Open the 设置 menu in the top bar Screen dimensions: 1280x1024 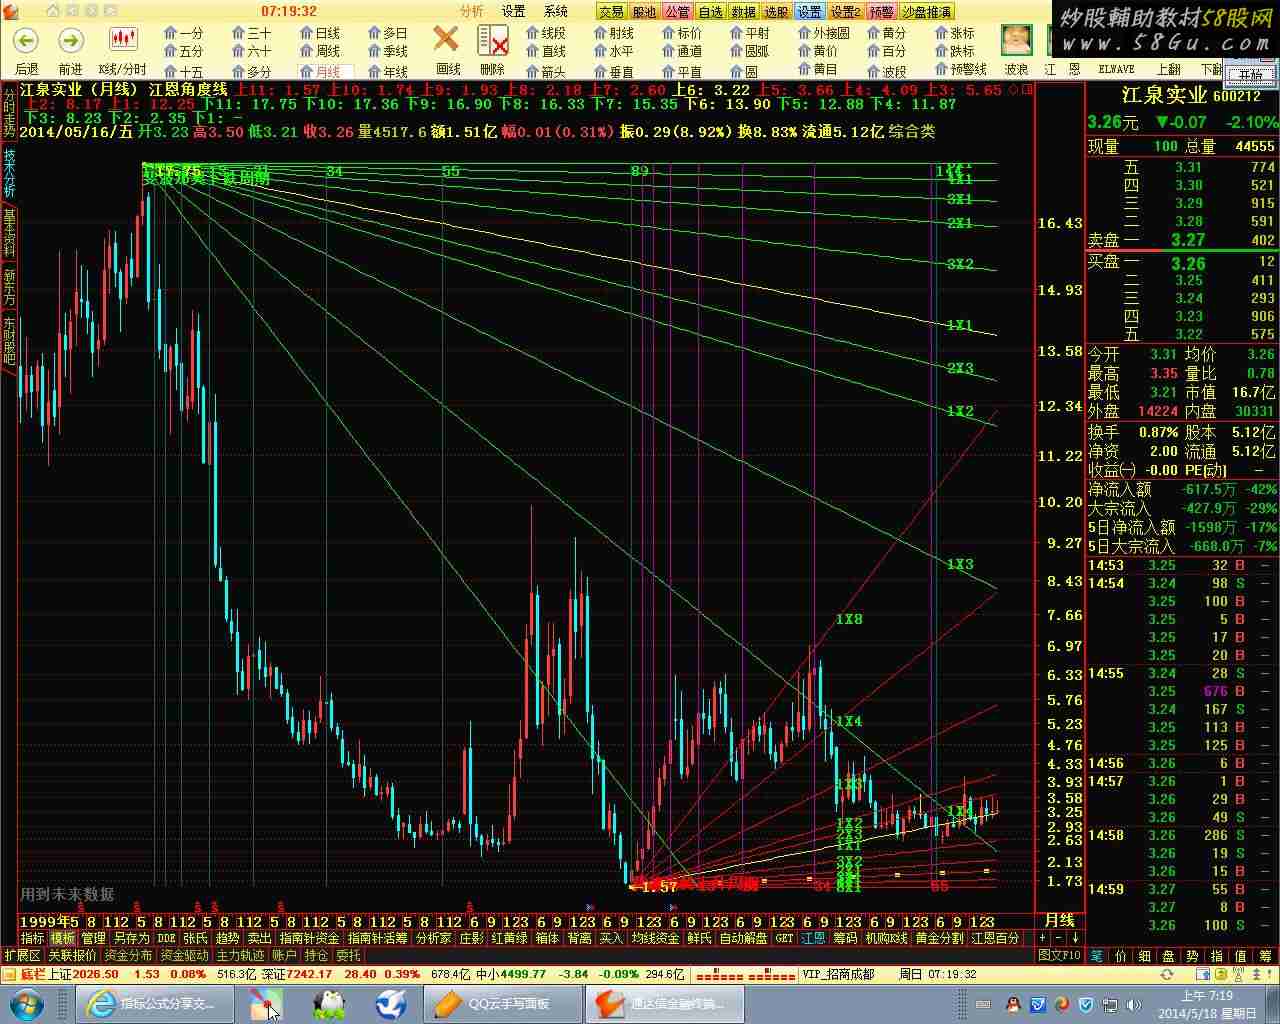coord(513,11)
